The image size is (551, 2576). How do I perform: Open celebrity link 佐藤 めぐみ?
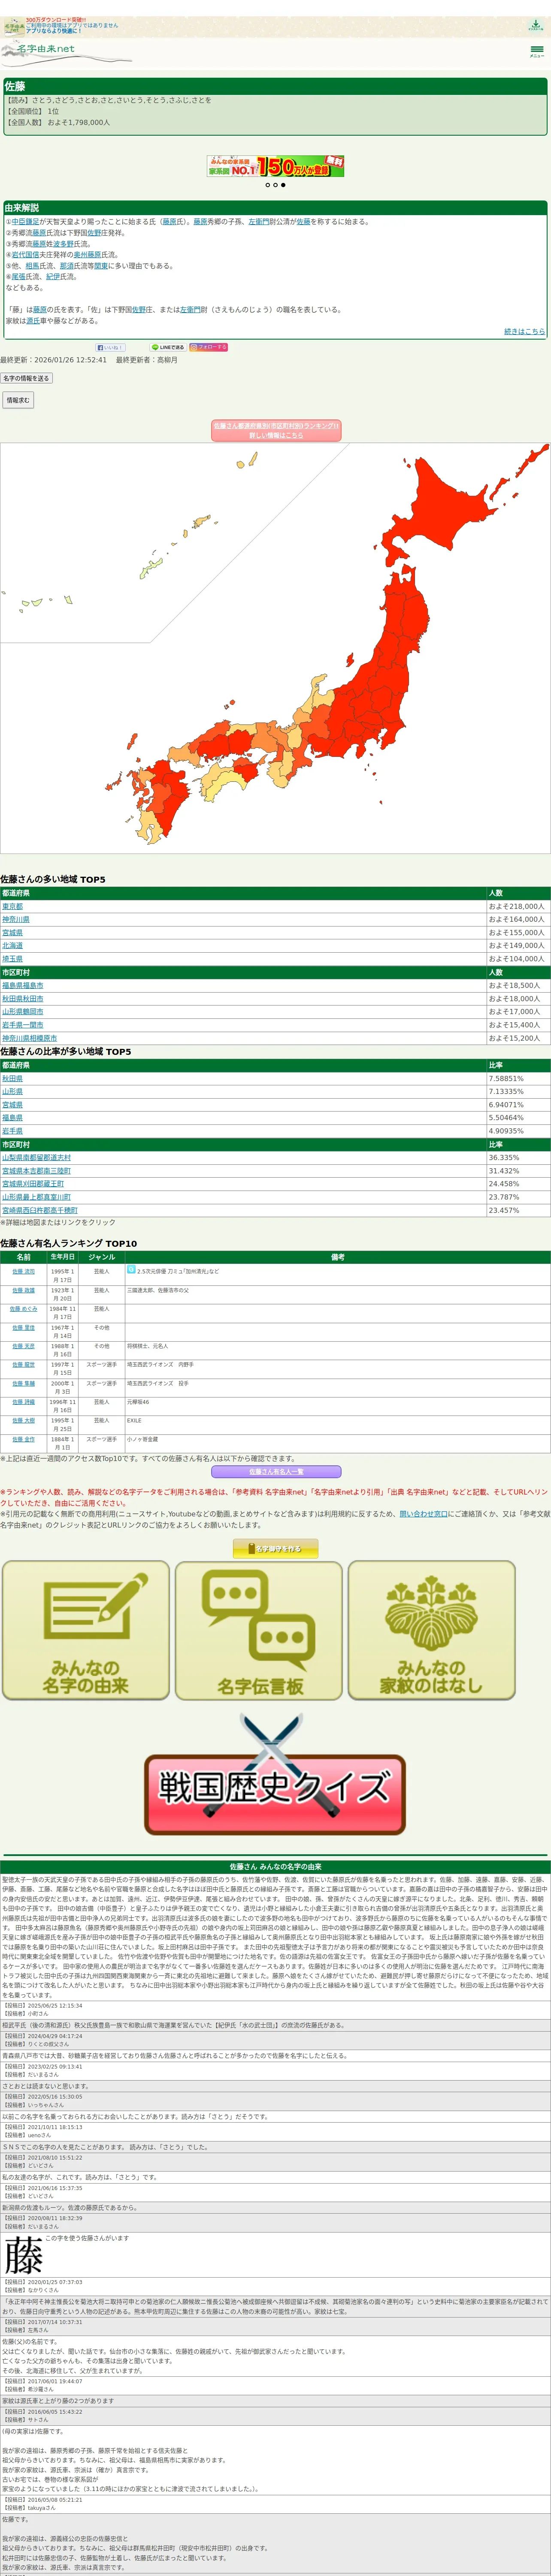23,1308
